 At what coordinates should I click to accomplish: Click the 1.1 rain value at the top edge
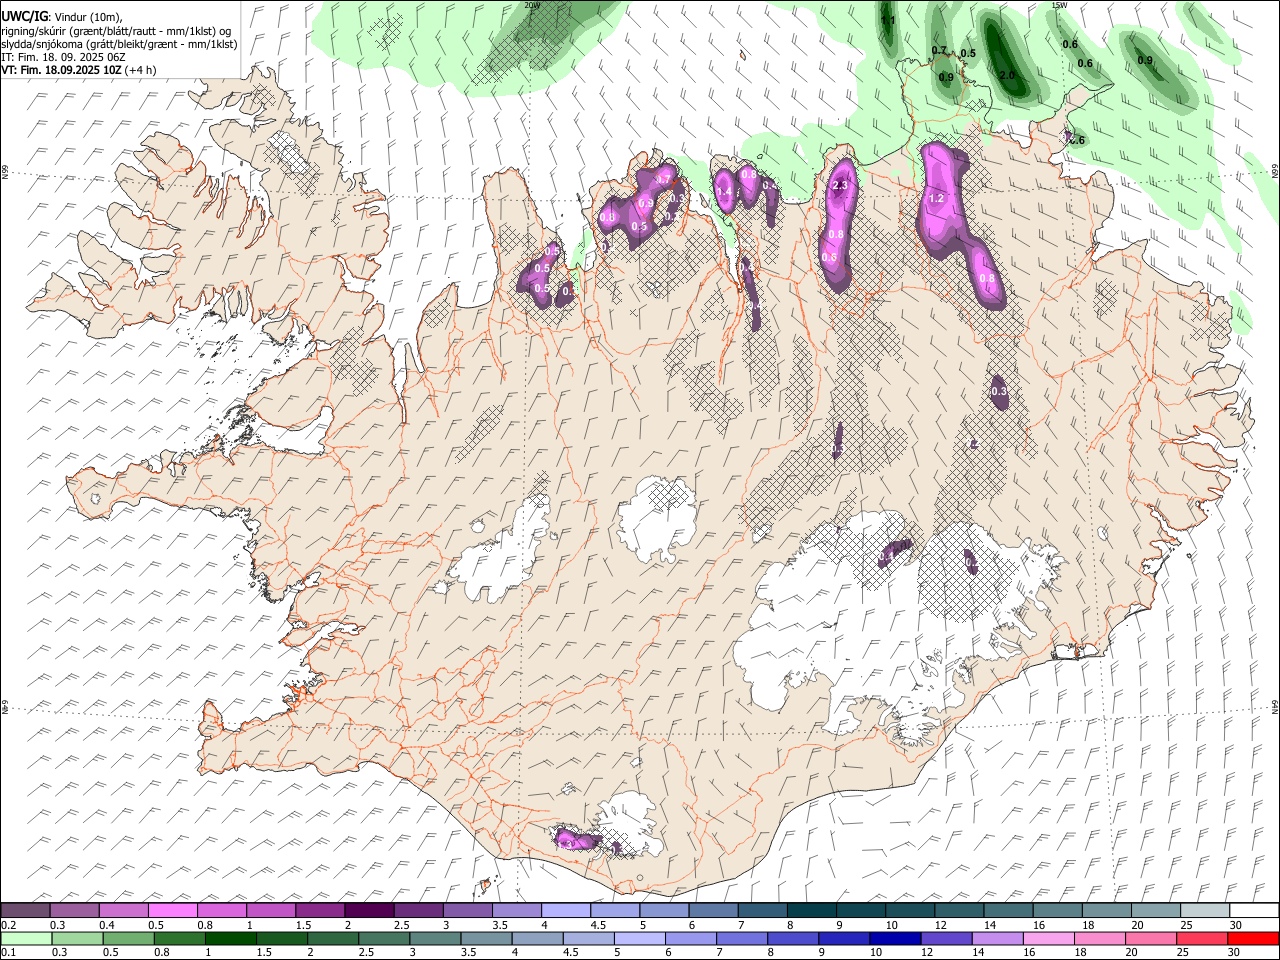(x=888, y=20)
